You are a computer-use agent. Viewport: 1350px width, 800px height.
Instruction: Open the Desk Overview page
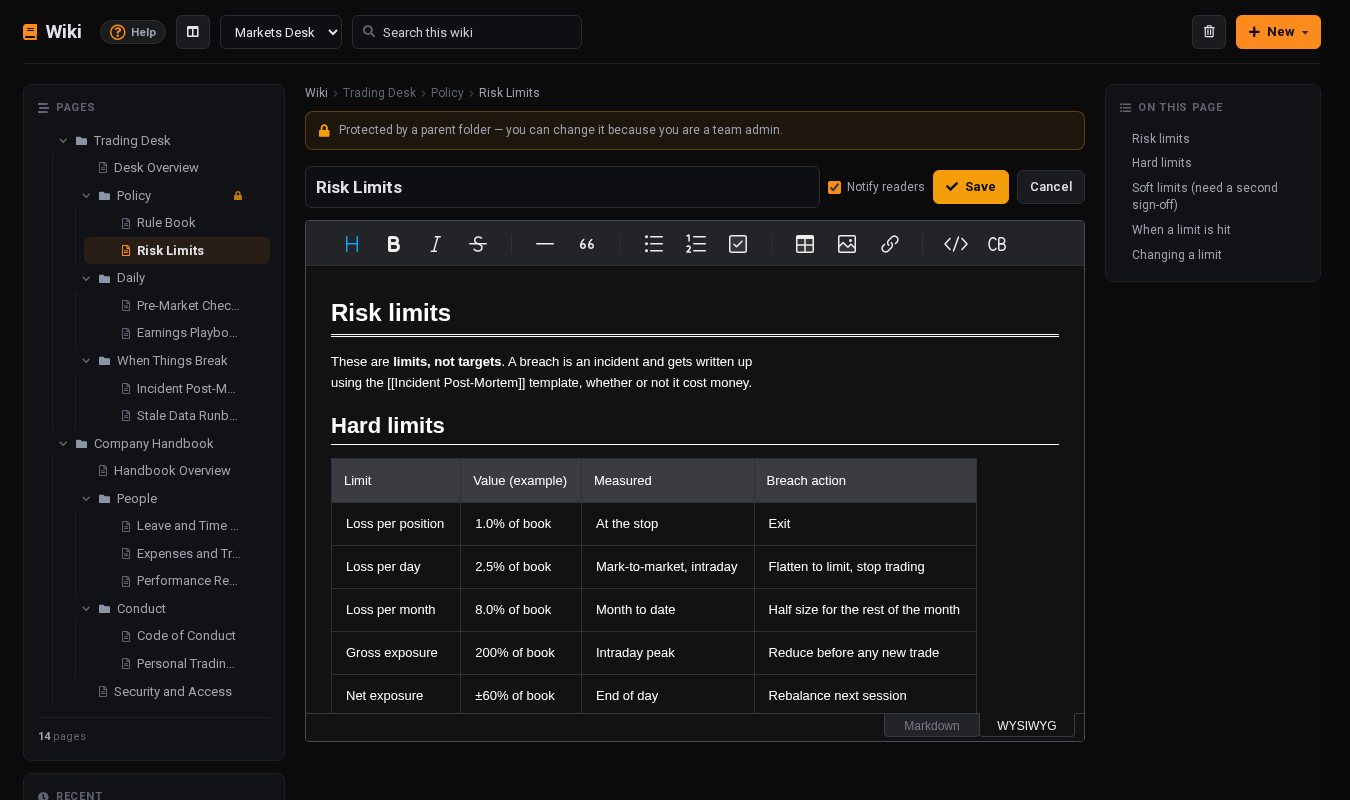[x=156, y=168]
